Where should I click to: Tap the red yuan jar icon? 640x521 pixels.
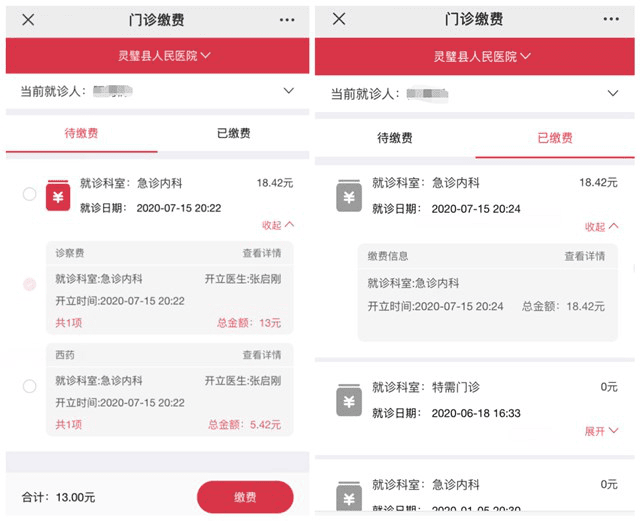pyautogui.click(x=59, y=195)
